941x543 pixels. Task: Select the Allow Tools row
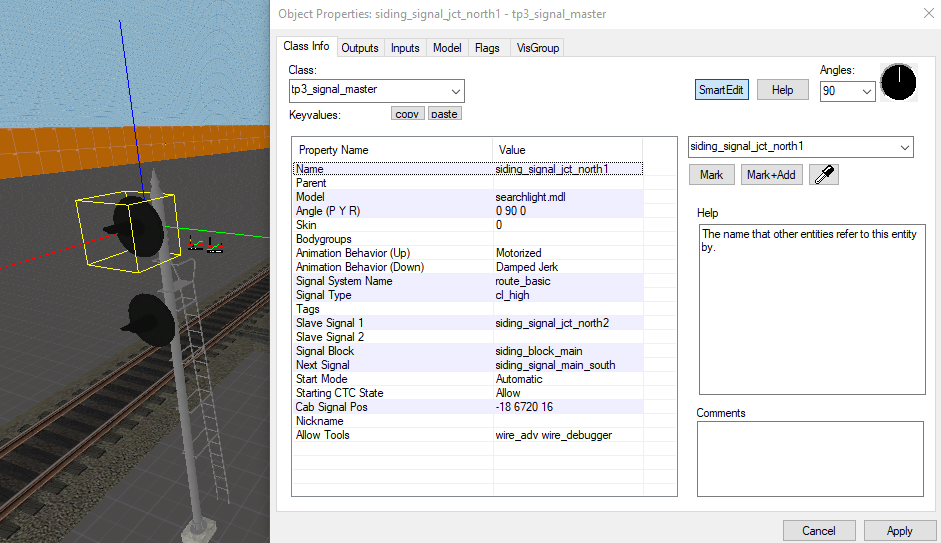pyautogui.click(x=468, y=435)
